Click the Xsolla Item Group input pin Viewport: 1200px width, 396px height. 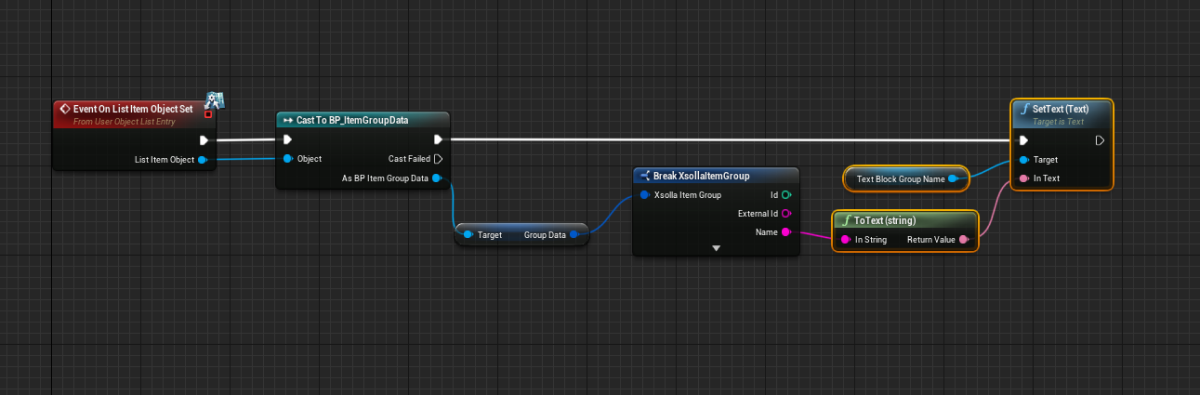645,195
